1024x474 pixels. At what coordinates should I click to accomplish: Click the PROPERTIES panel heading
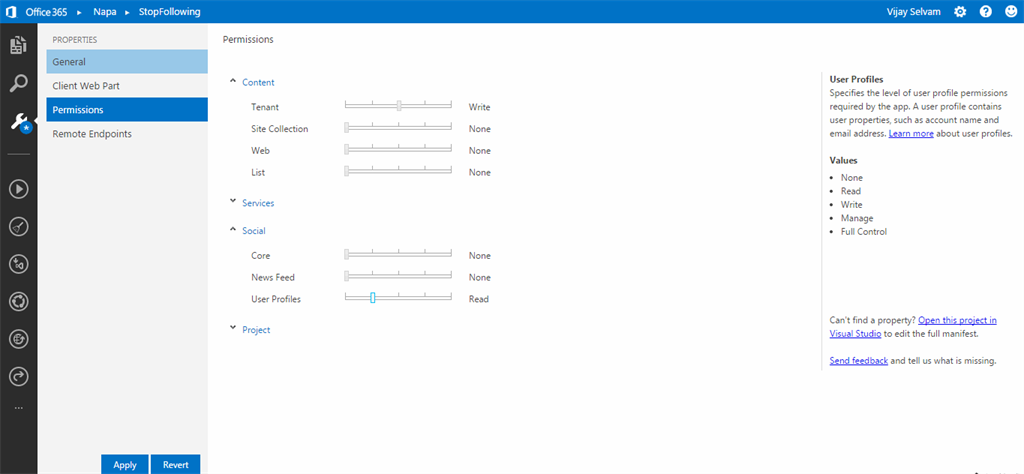click(x=74, y=40)
